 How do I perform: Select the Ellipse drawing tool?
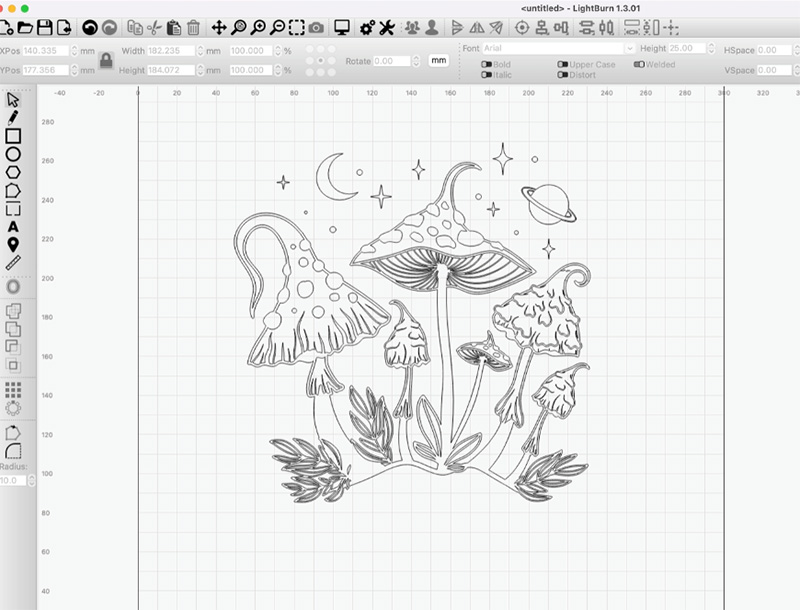[x=13, y=154]
